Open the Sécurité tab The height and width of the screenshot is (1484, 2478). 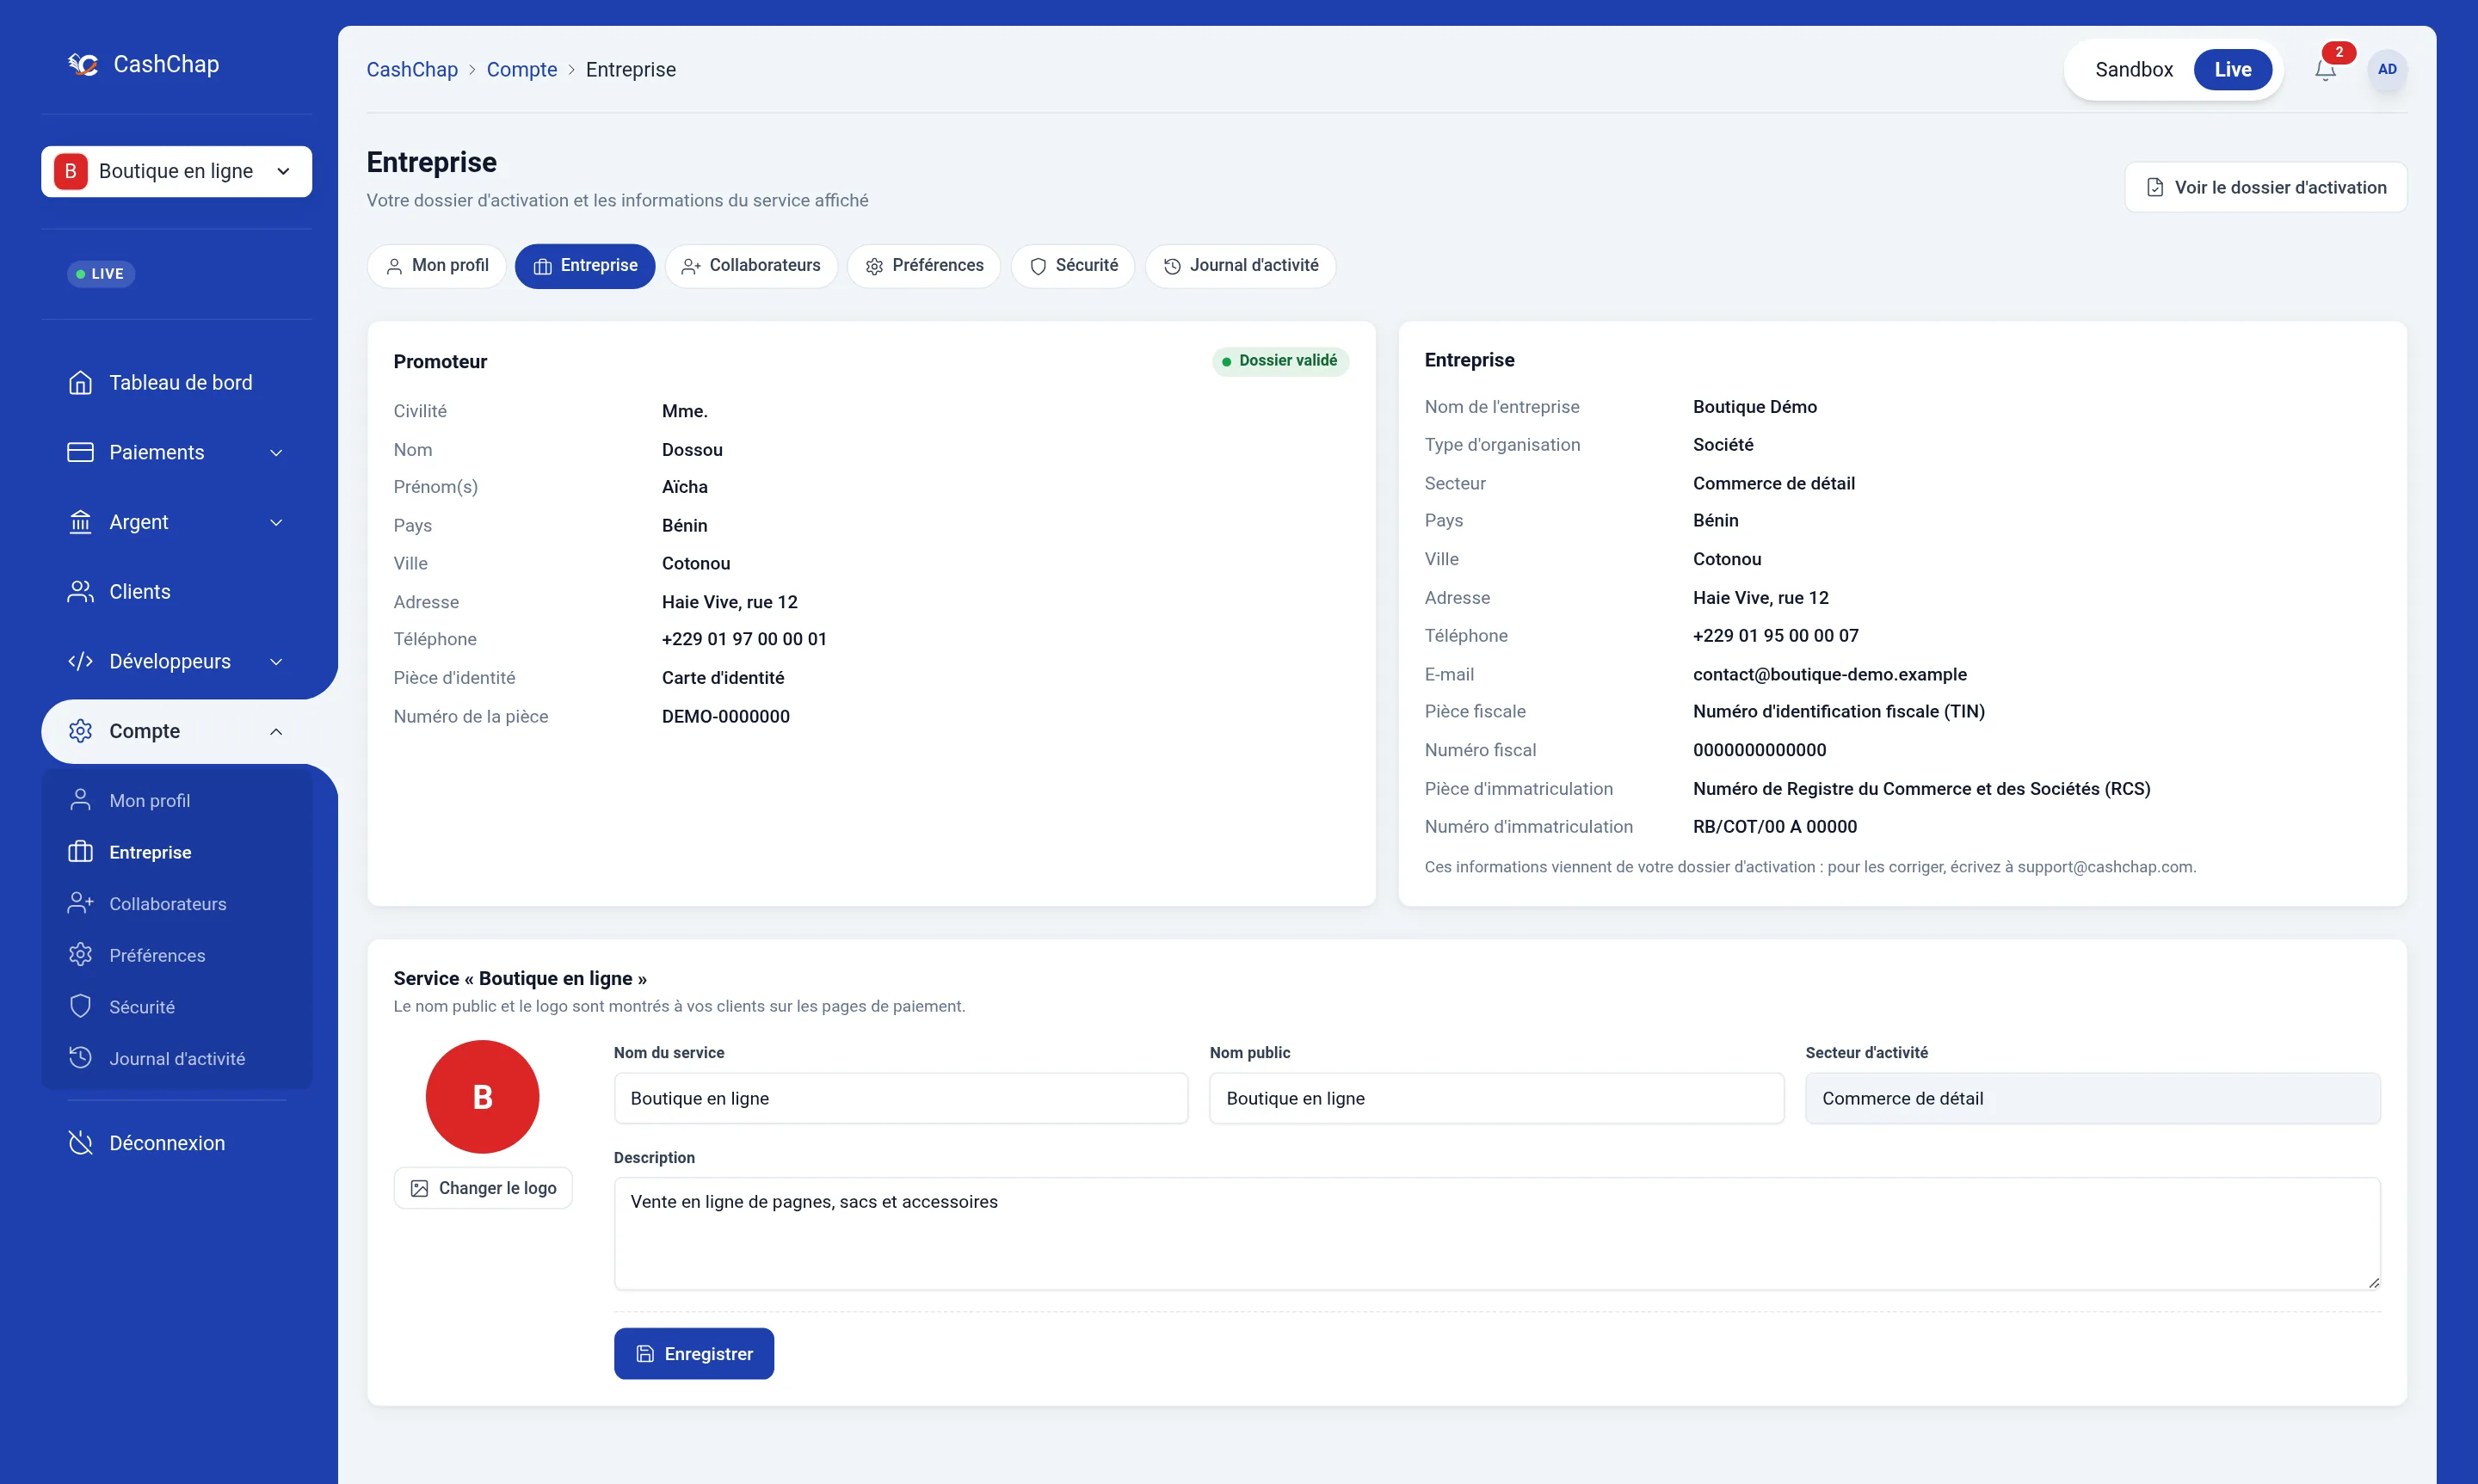[1073, 266]
